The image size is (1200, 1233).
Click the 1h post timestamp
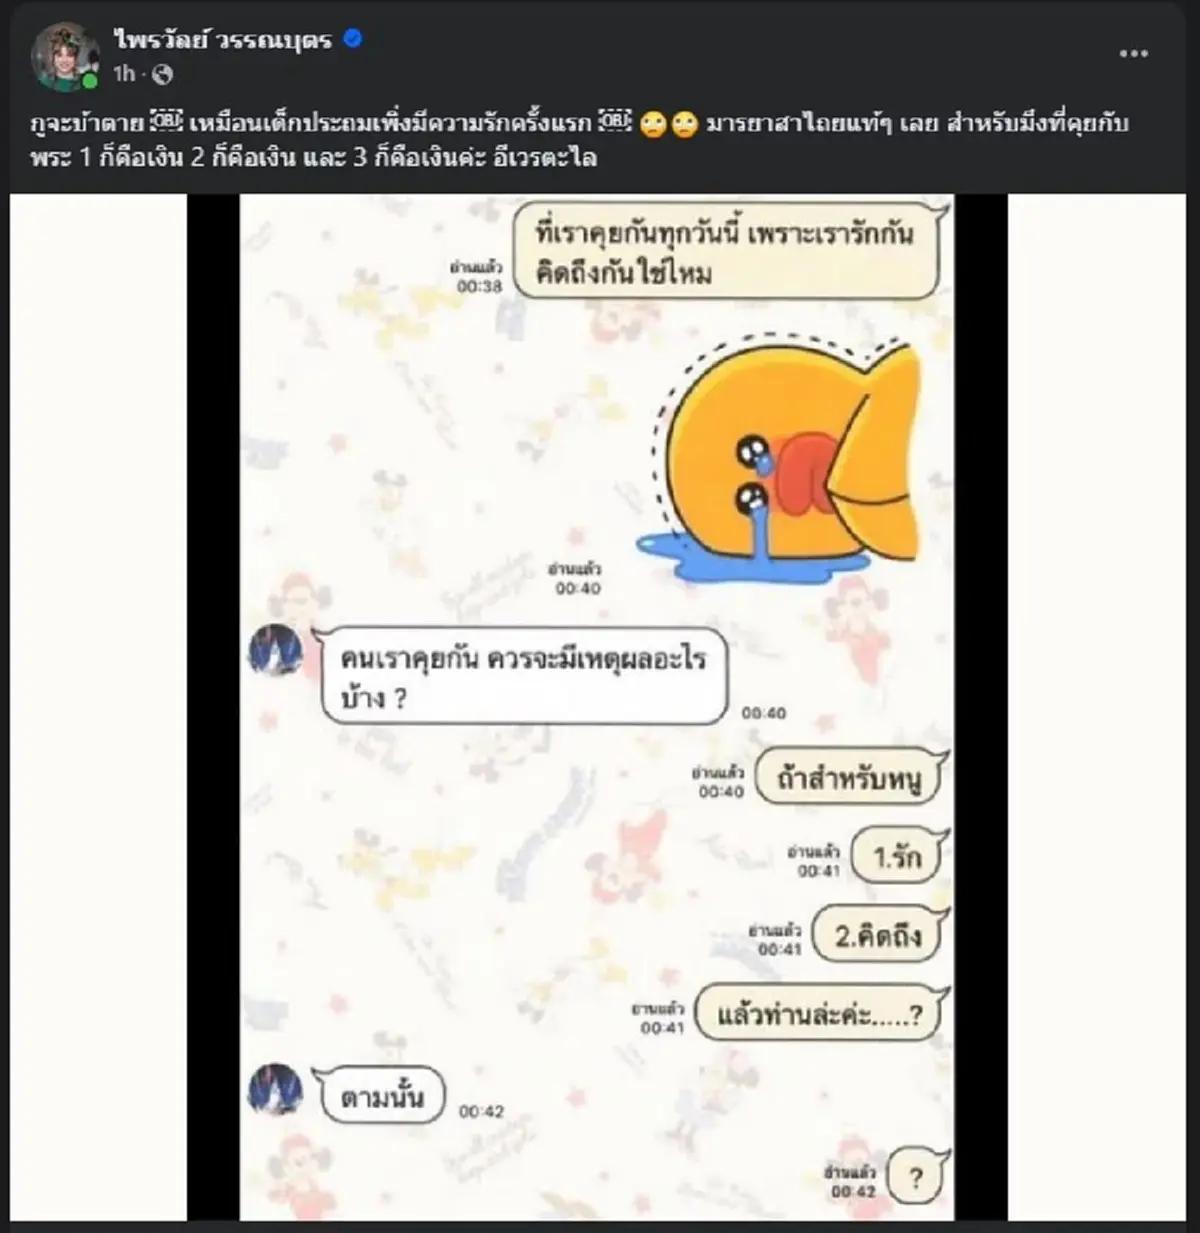(123, 74)
